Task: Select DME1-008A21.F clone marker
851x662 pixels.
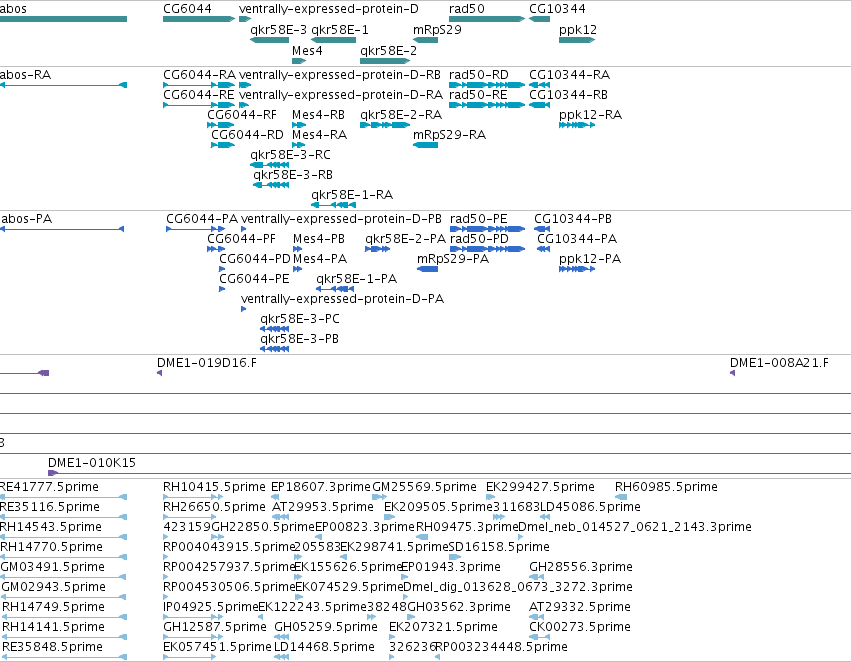Action: (x=733, y=373)
